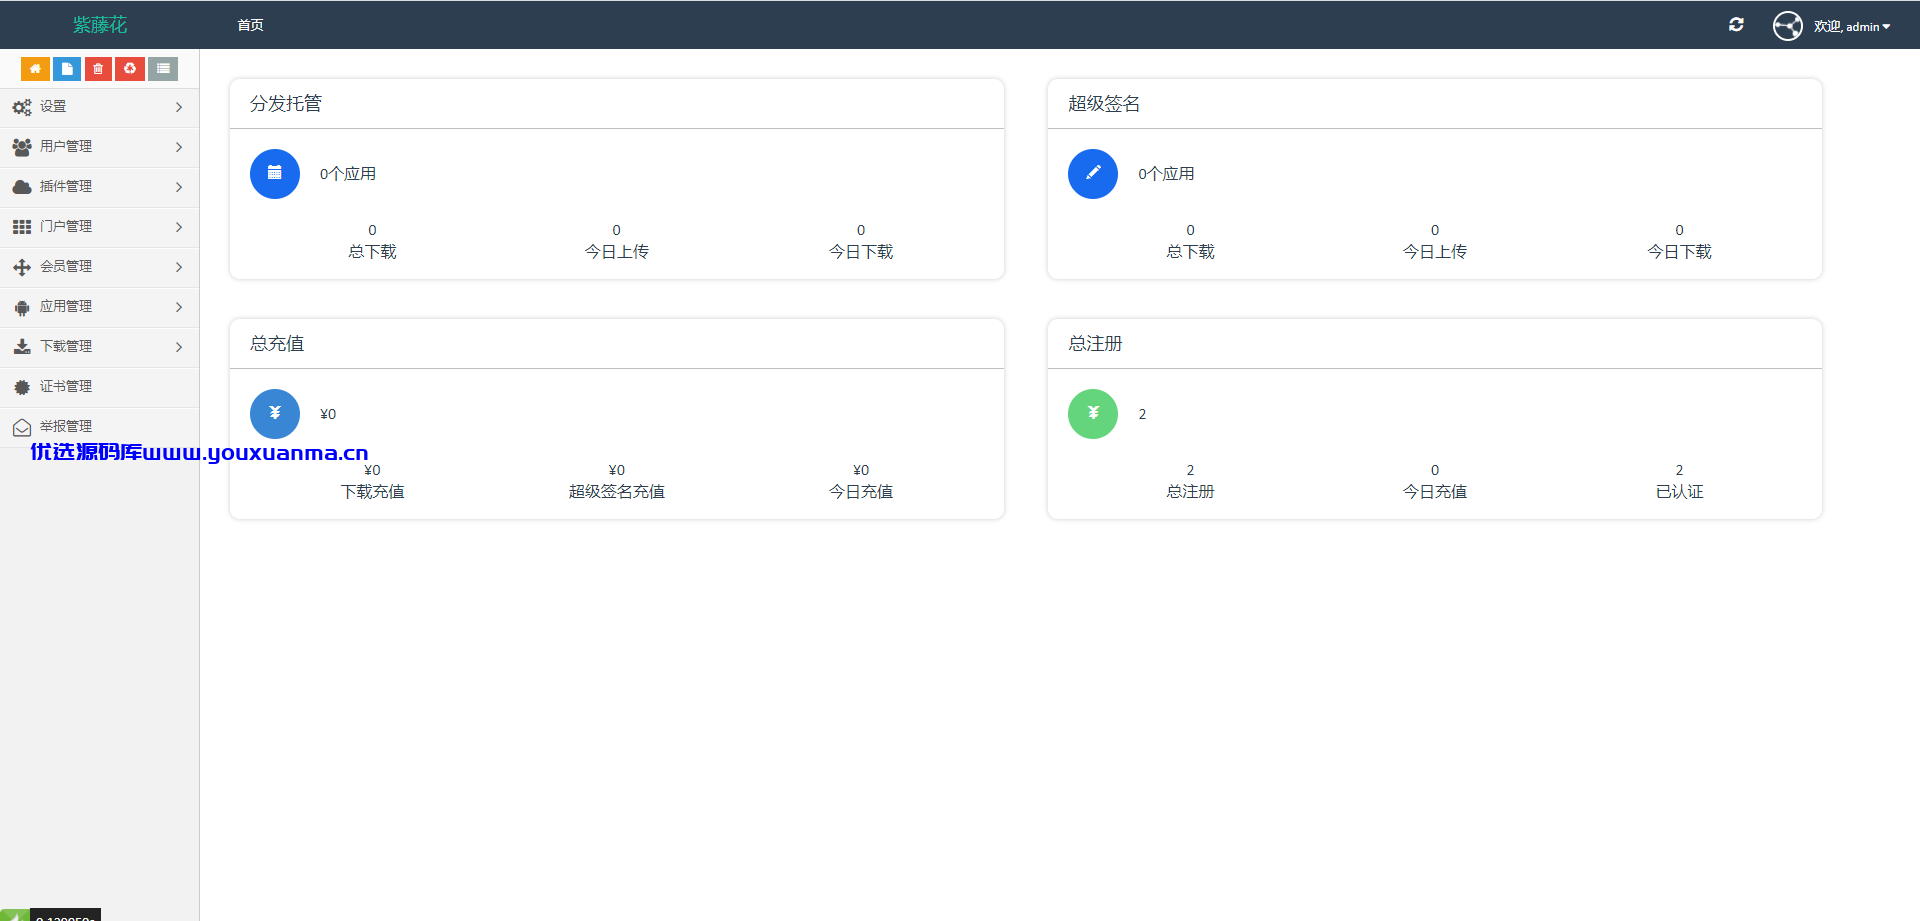Click 0个应用 text in 超级签名 card

1166,174
